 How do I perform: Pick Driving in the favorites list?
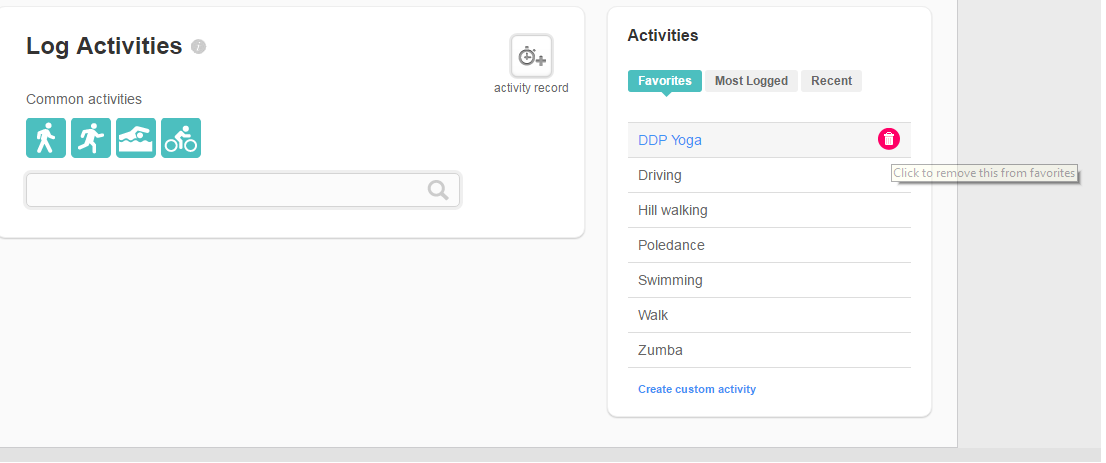pyautogui.click(x=770, y=175)
